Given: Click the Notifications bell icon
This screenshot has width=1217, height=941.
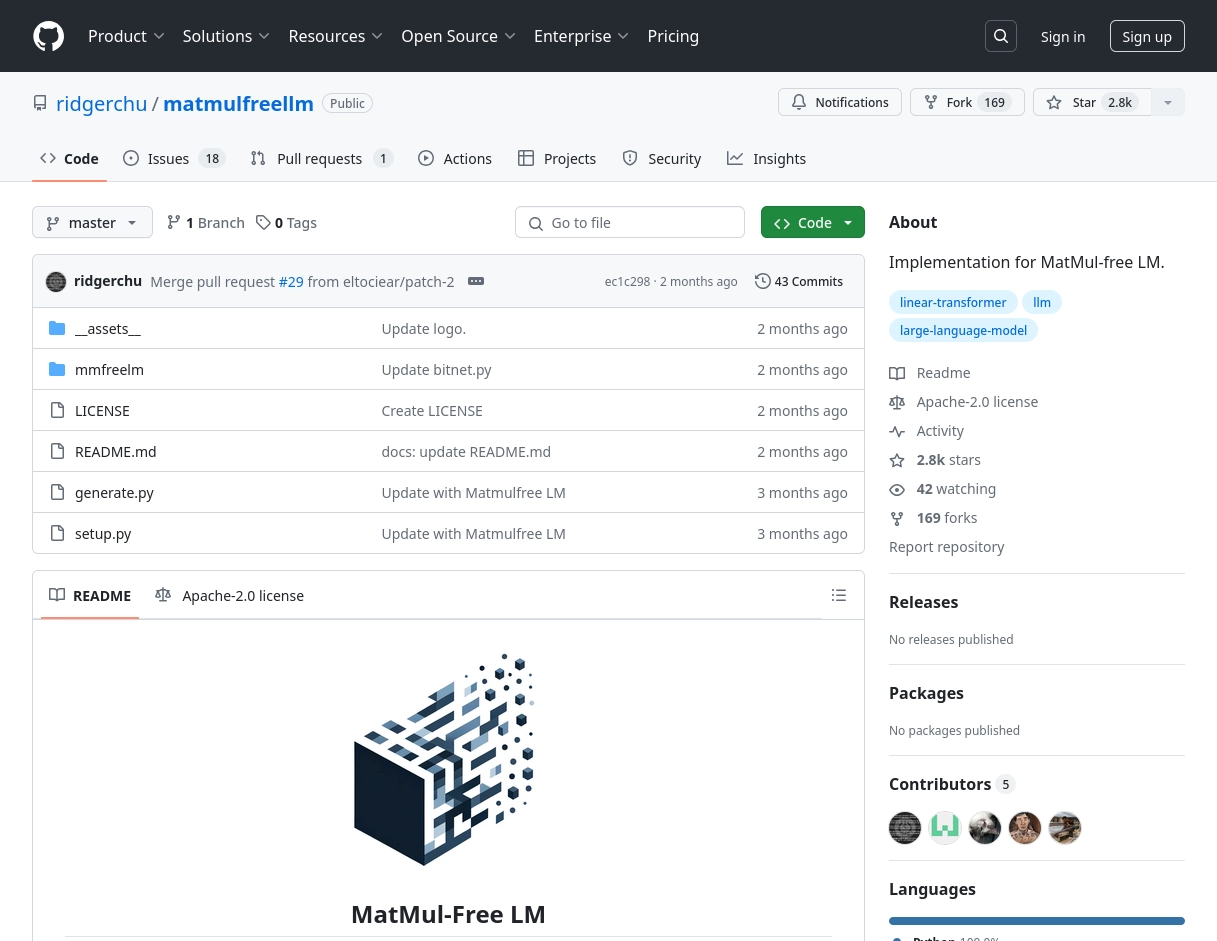Looking at the screenshot, I should click(x=799, y=102).
